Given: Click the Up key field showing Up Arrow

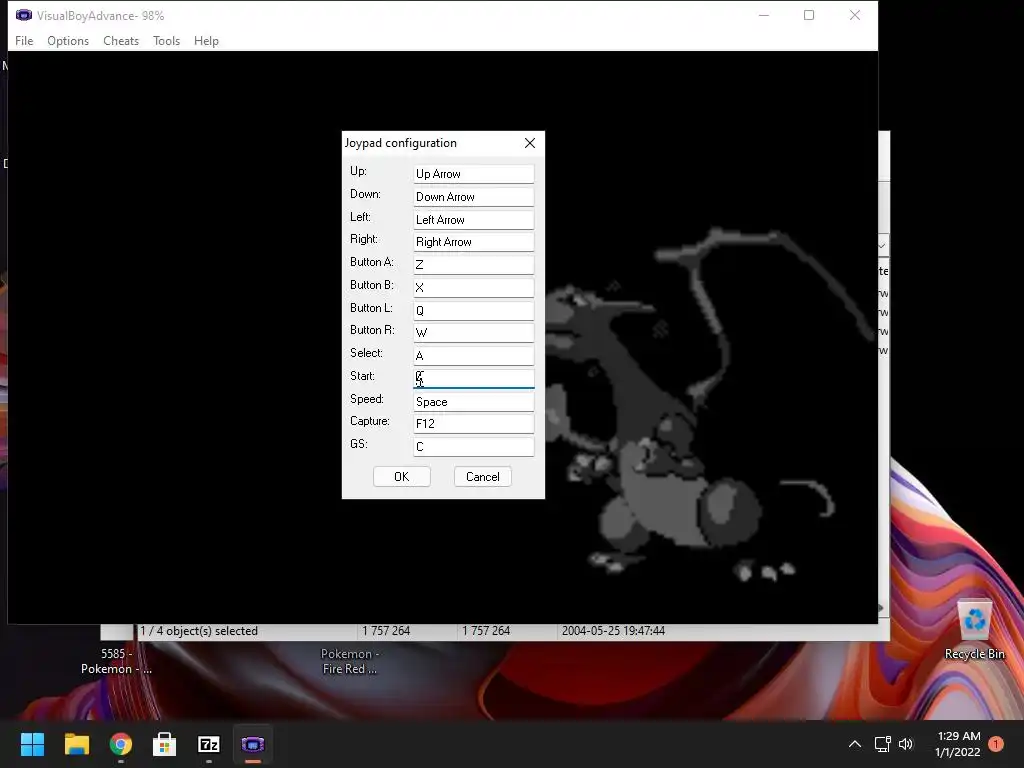Looking at the screenshot, I should point(473,174).
